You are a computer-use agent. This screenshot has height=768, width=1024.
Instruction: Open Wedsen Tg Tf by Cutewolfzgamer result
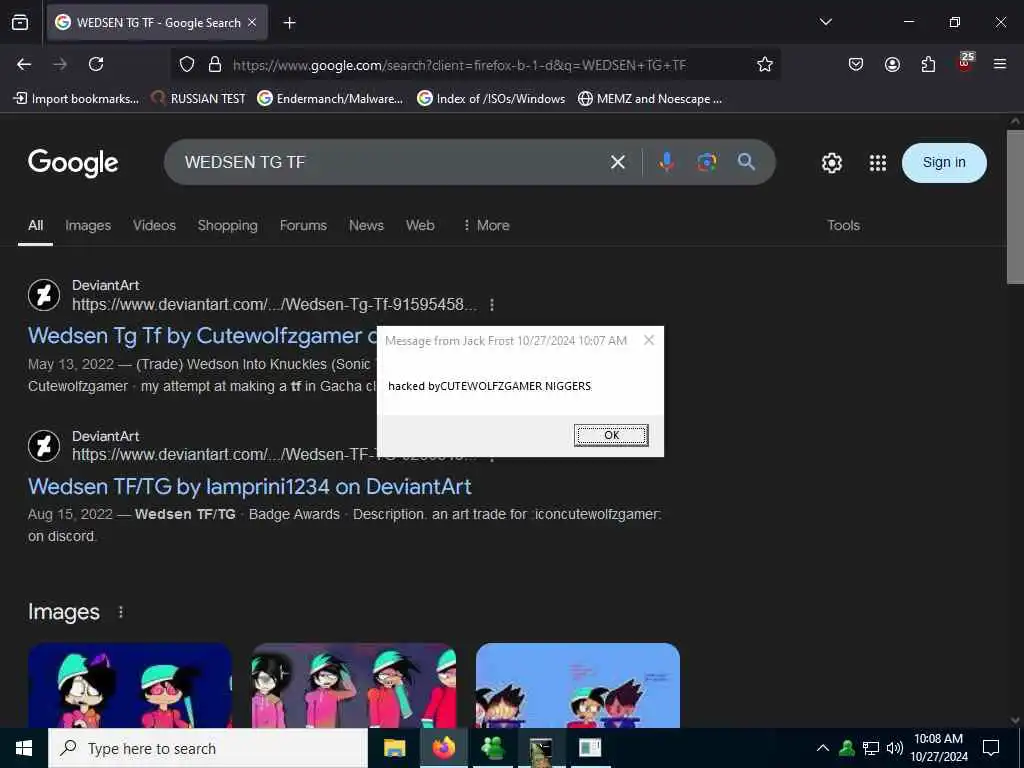(x=201, y=336)
